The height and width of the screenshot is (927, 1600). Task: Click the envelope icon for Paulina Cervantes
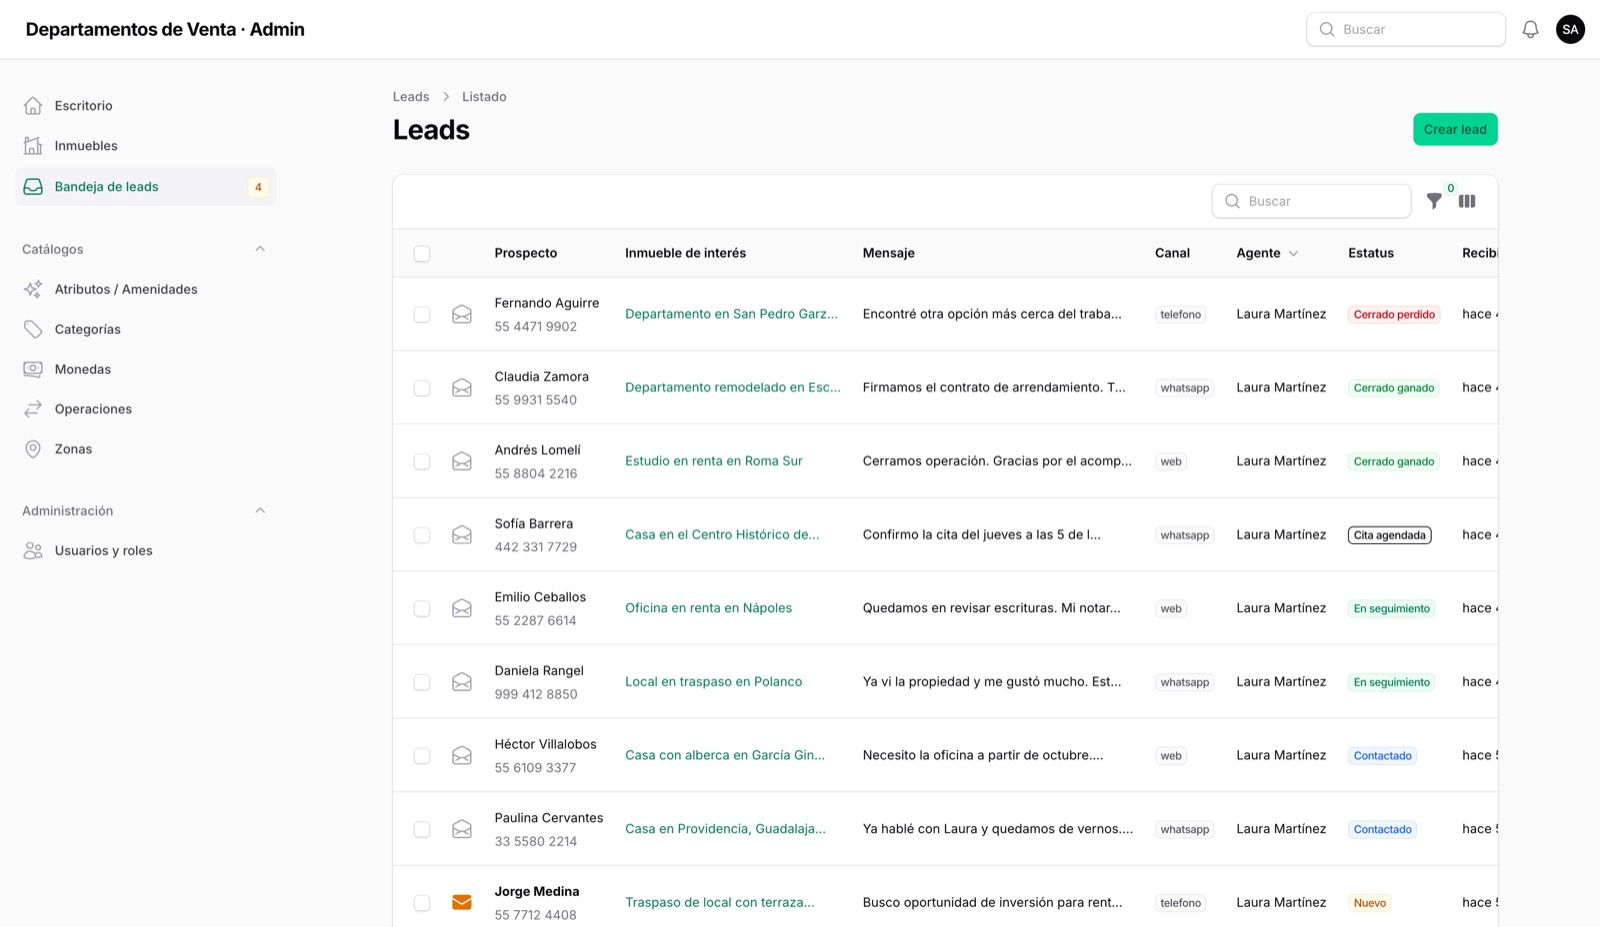pos(462,829)
